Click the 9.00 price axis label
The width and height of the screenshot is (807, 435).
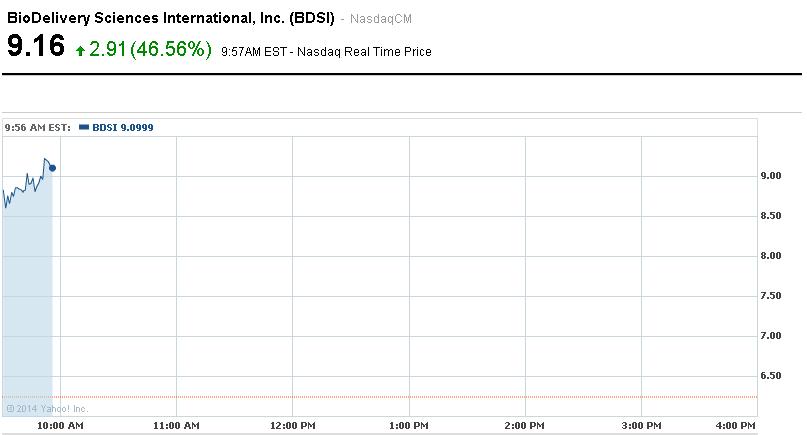(771, 176)
